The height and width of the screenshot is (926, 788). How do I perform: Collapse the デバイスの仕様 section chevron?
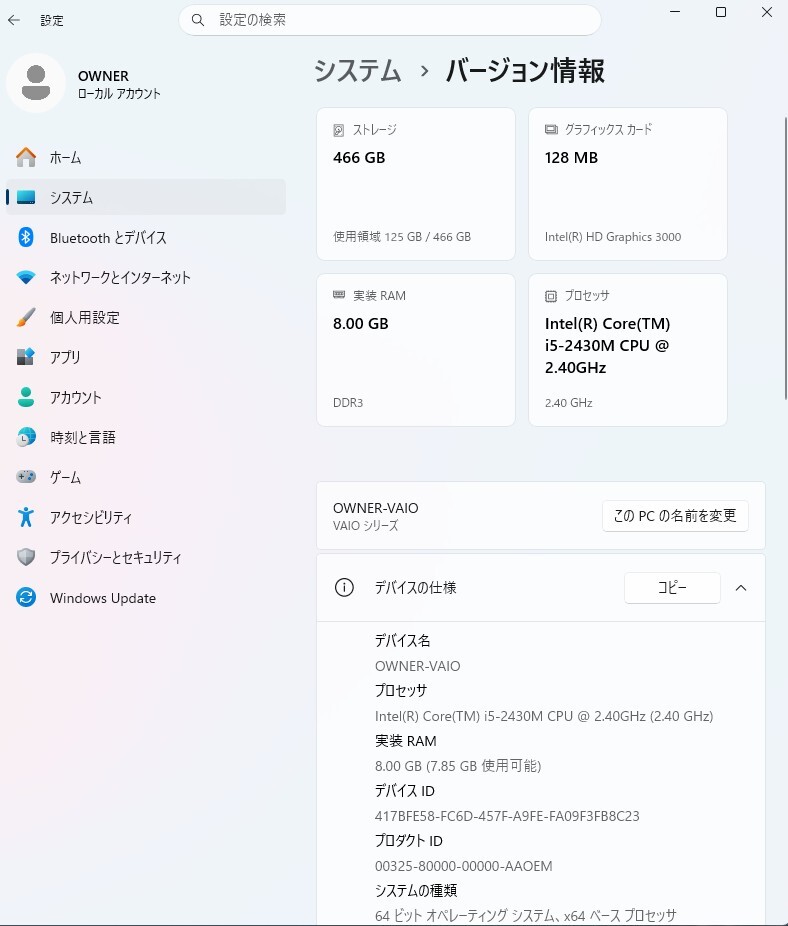coord(741,588)
